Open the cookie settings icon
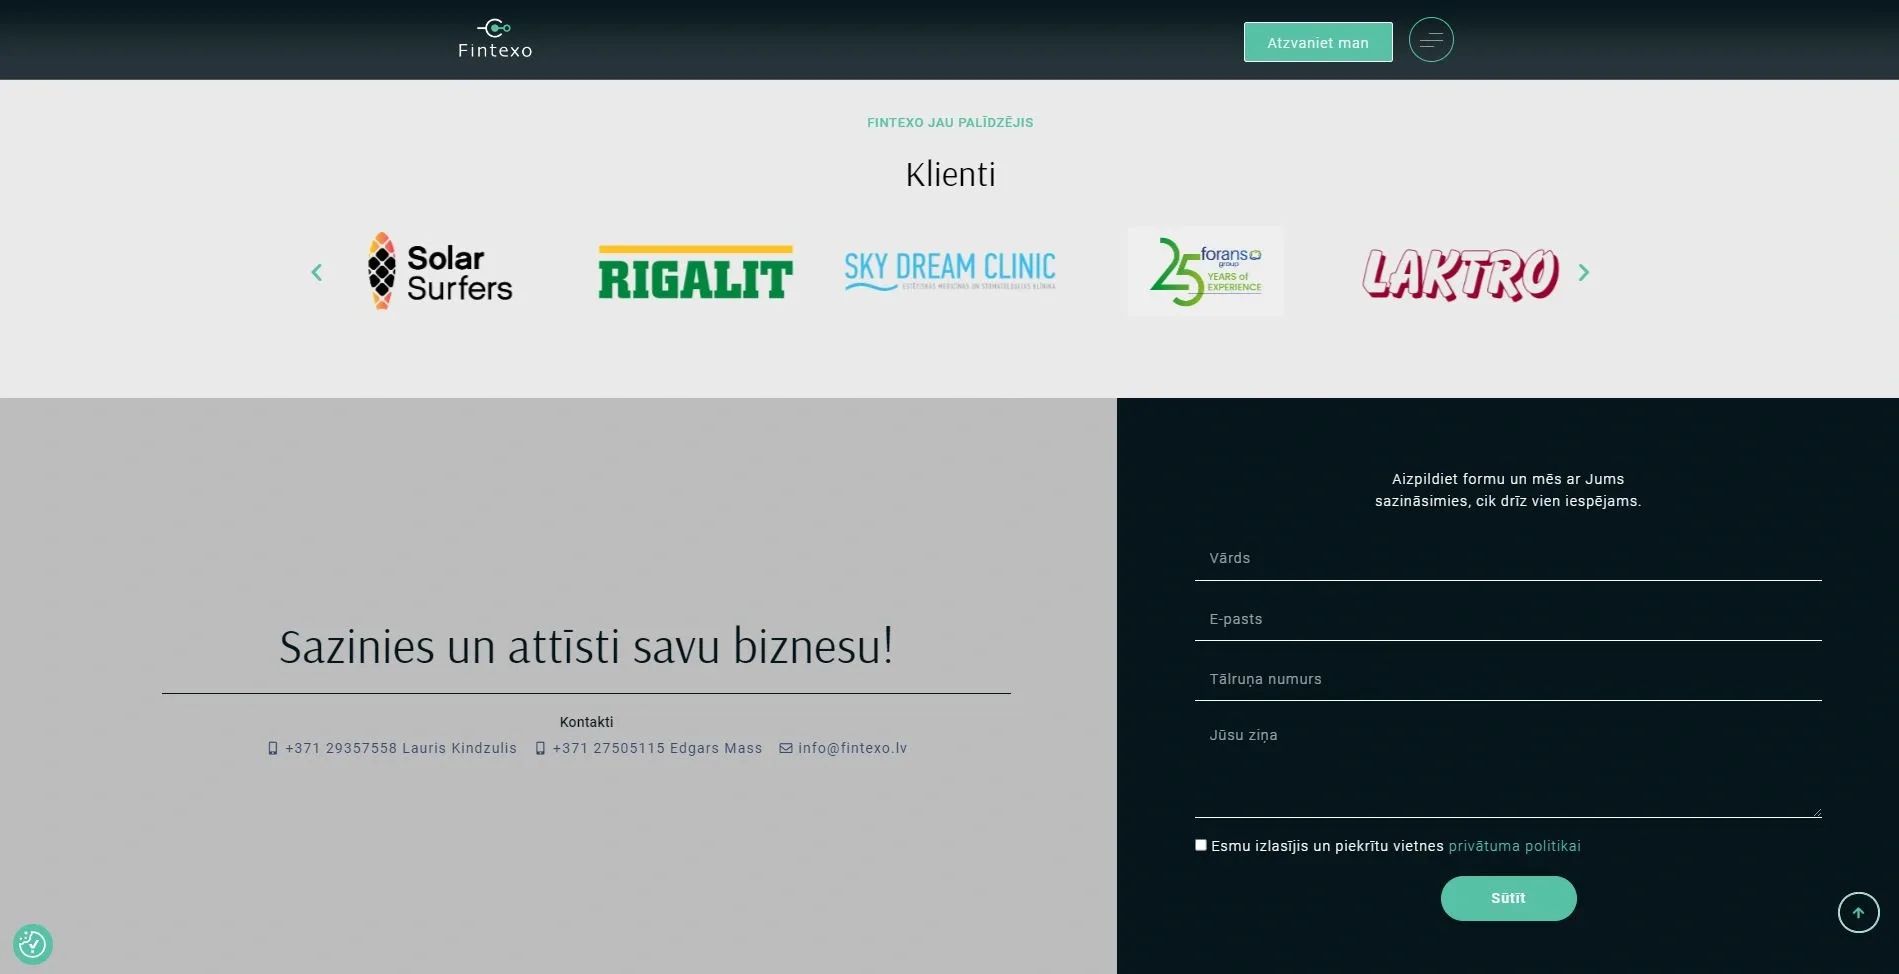The width and height of the screenshot is (1899, 974). click(32, 943)
